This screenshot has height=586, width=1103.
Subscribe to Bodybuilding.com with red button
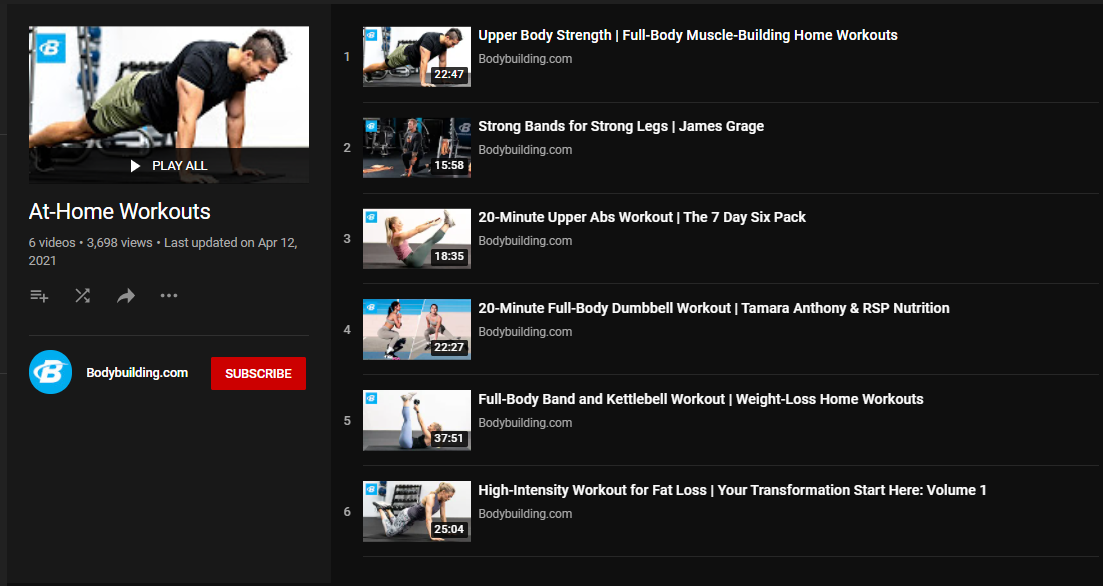(x=258, y=374)
